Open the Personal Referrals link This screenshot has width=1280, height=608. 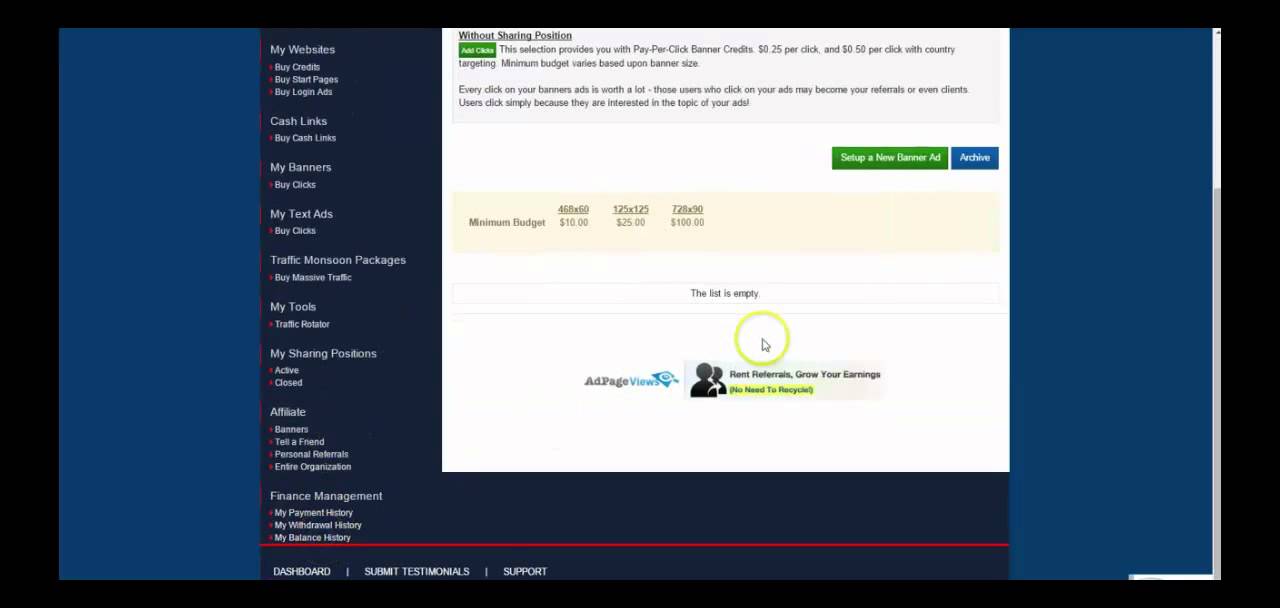point(311,454)
